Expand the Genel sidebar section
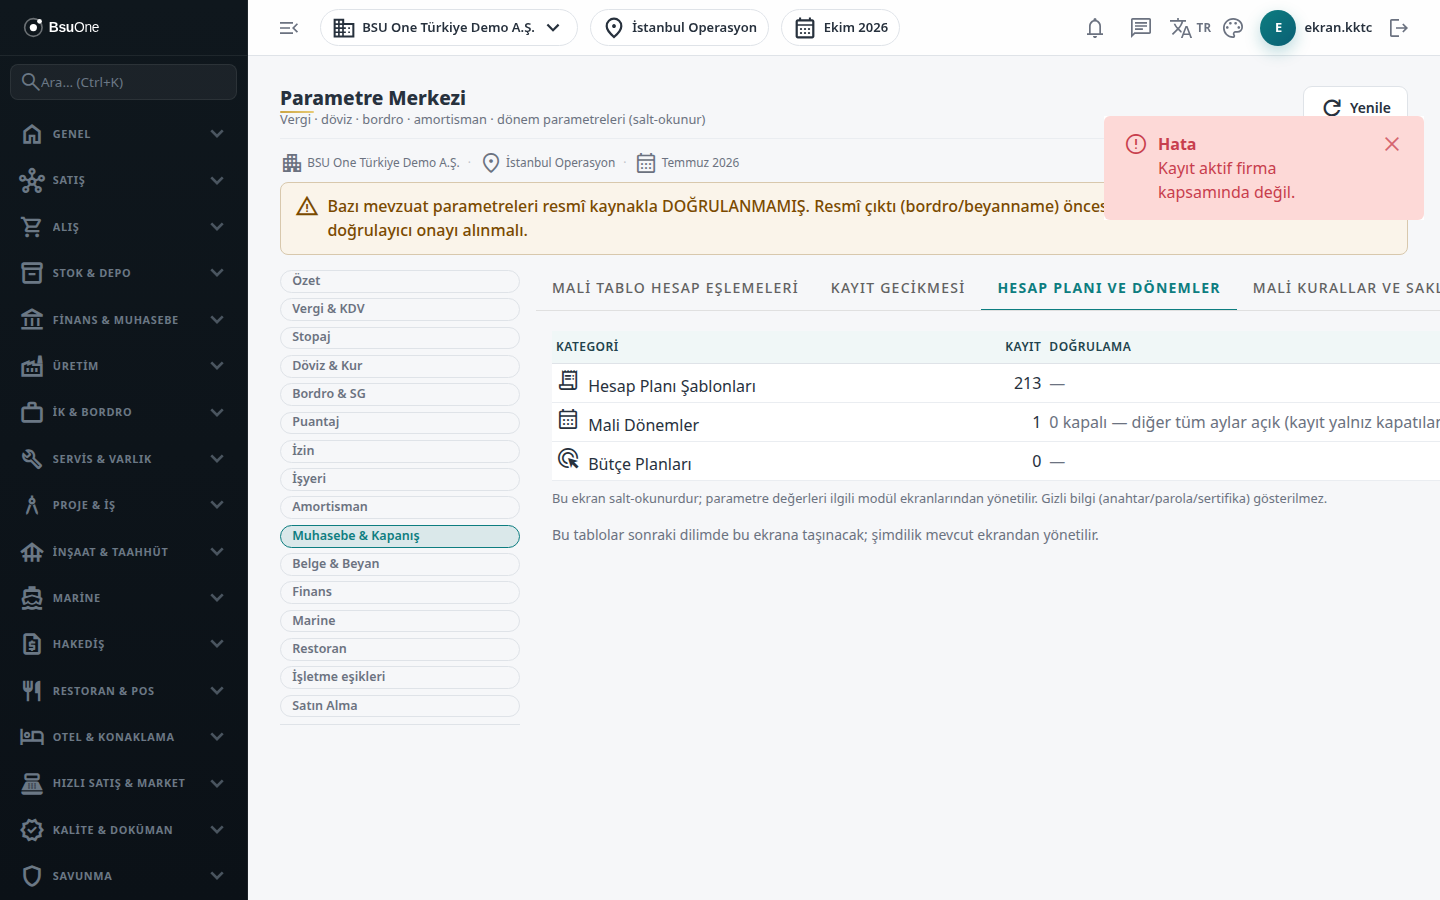The image size is (1440, 900). click(x=124, y=134)
